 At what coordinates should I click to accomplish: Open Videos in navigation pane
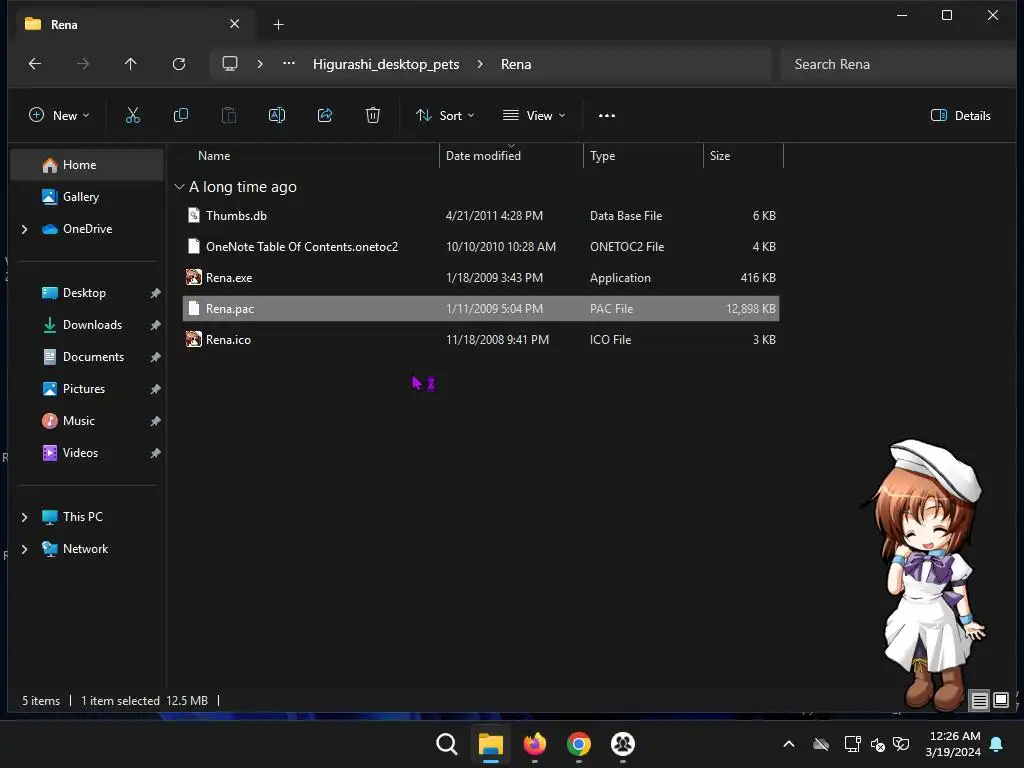point(87,453)
